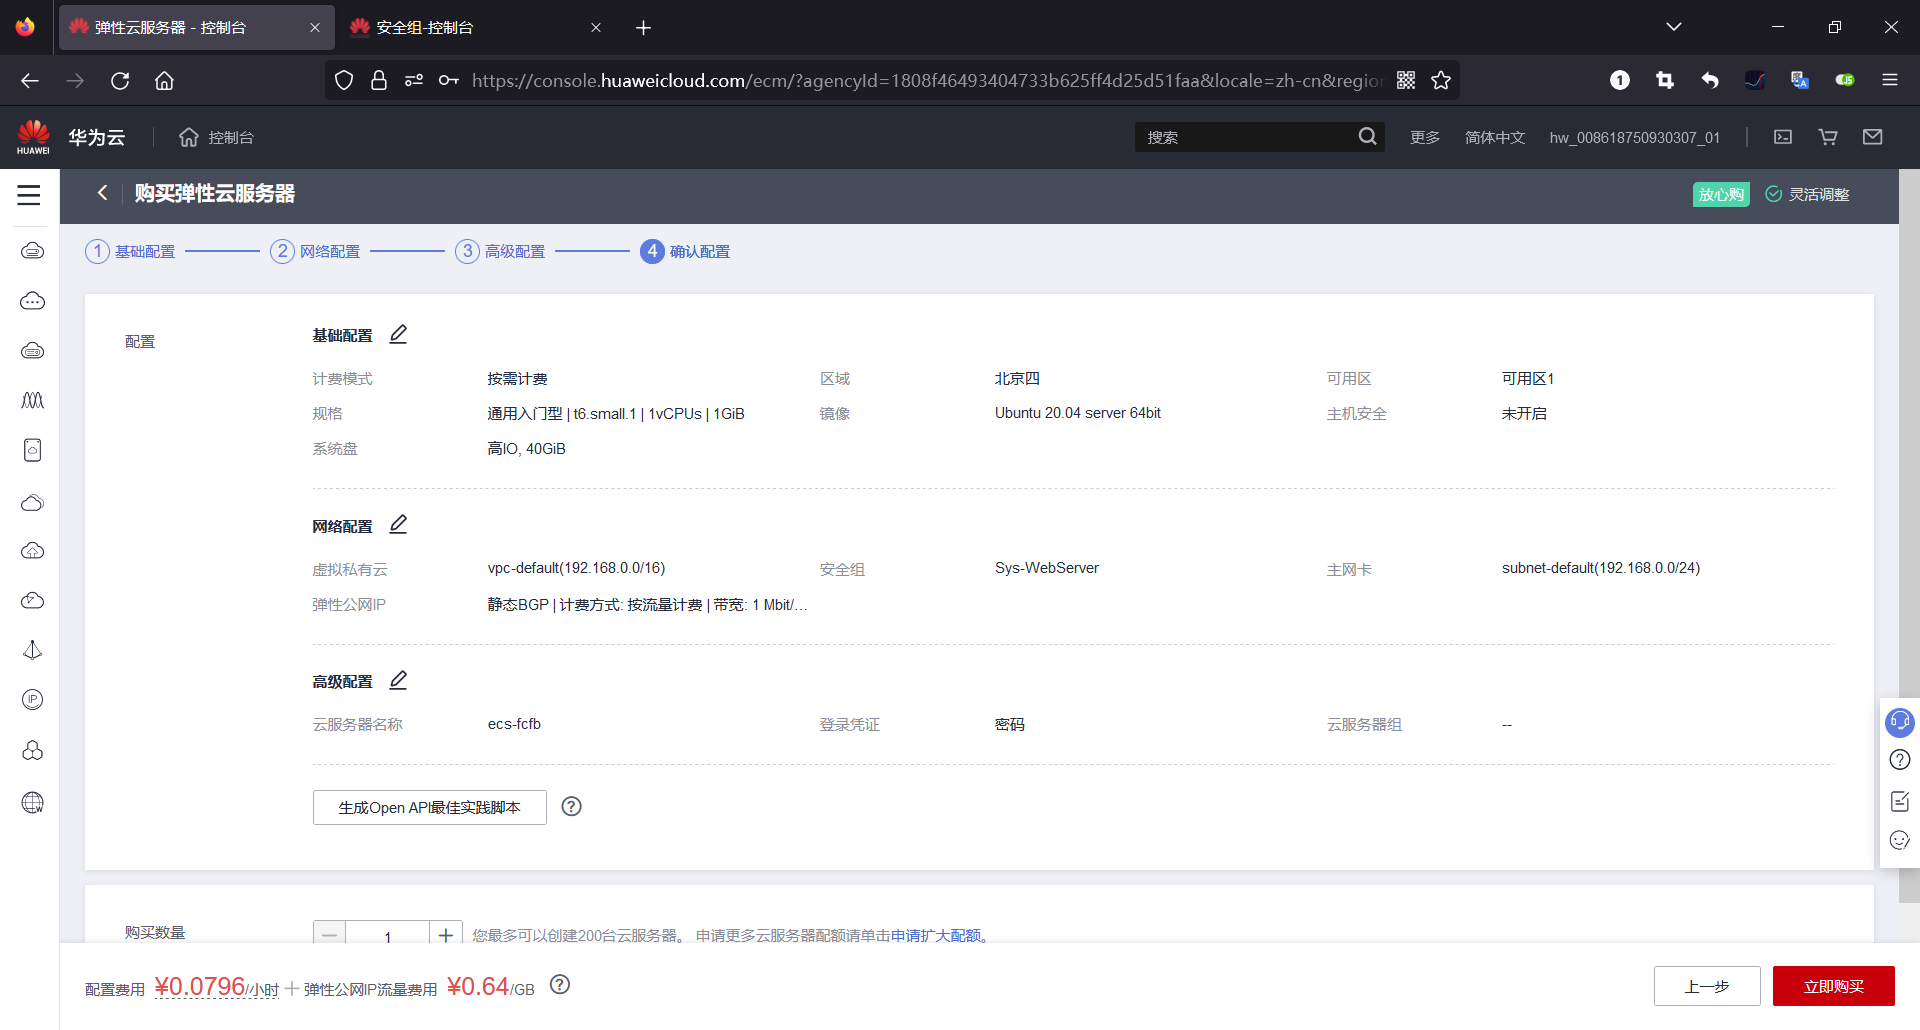Open the customer service headset icon

pos(1899,721)
